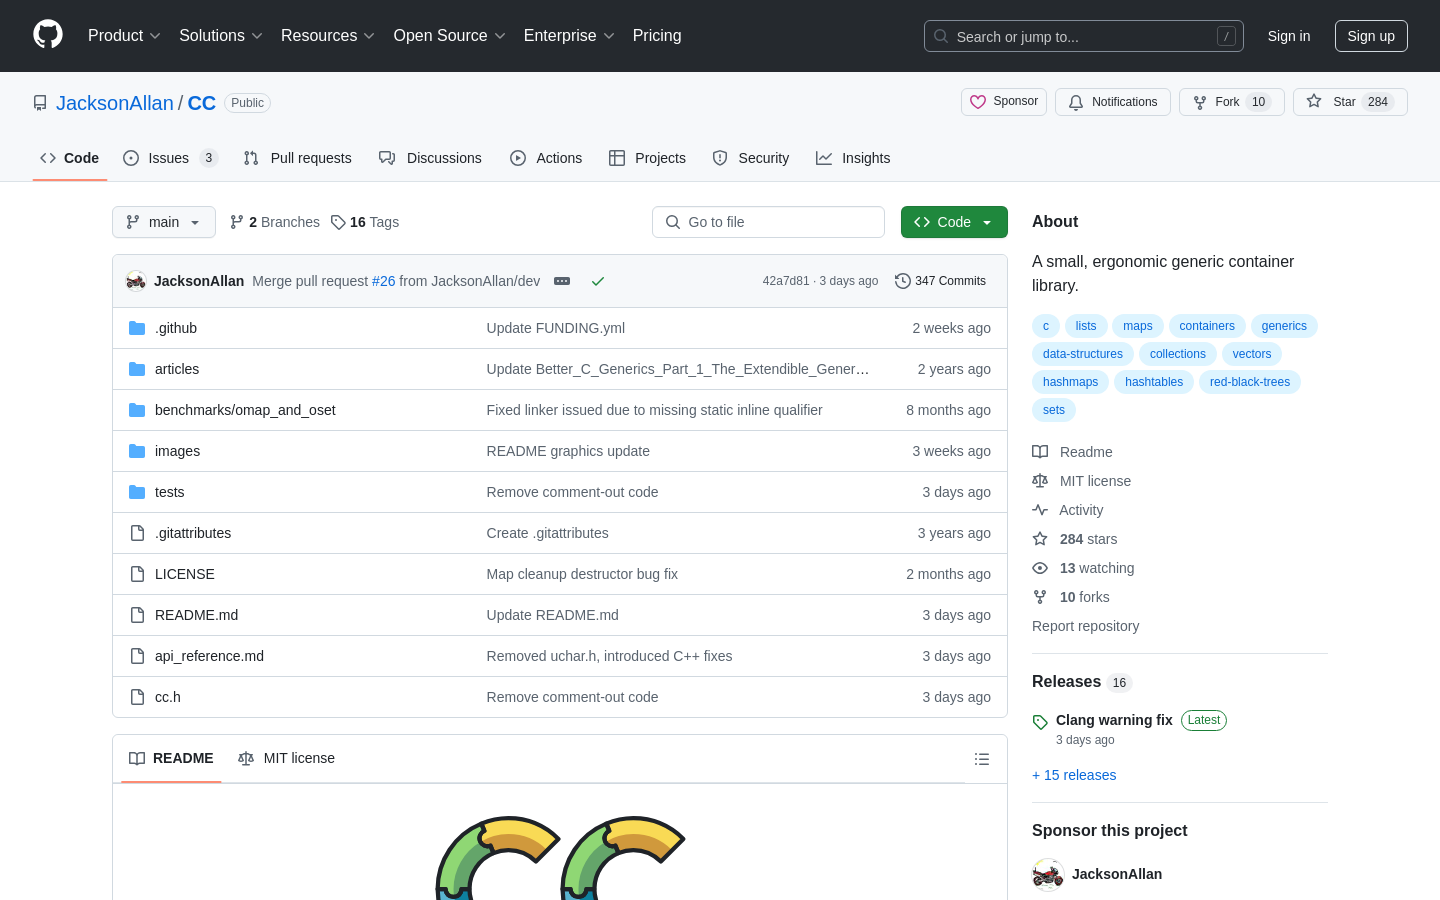
Task: Open the .gitattributes file
Action: tap(193, 533)
